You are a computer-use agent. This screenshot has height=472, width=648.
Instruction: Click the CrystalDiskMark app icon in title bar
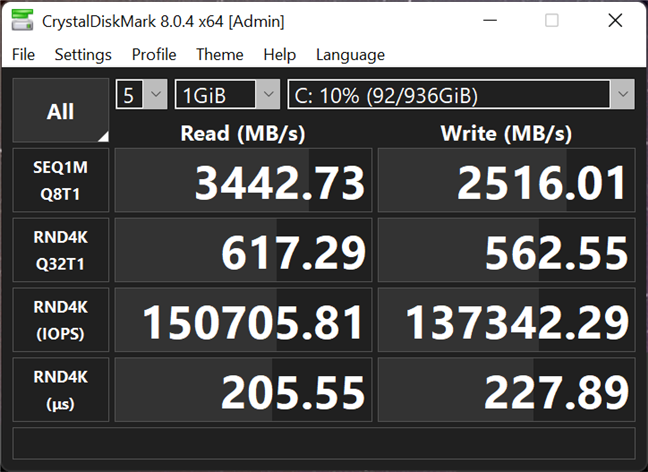(22, 20)
